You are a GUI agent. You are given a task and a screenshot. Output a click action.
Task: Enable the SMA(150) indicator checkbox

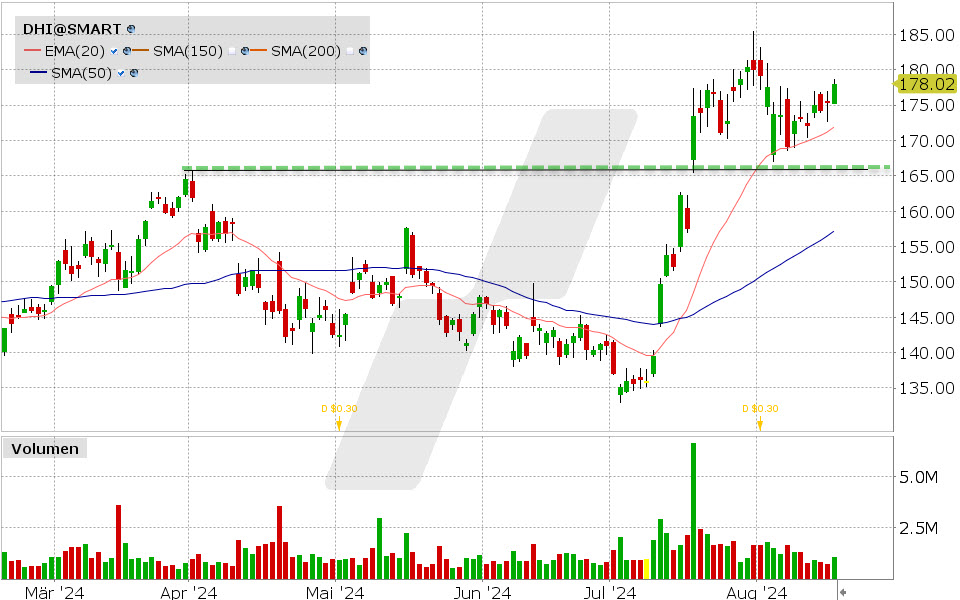232,51
